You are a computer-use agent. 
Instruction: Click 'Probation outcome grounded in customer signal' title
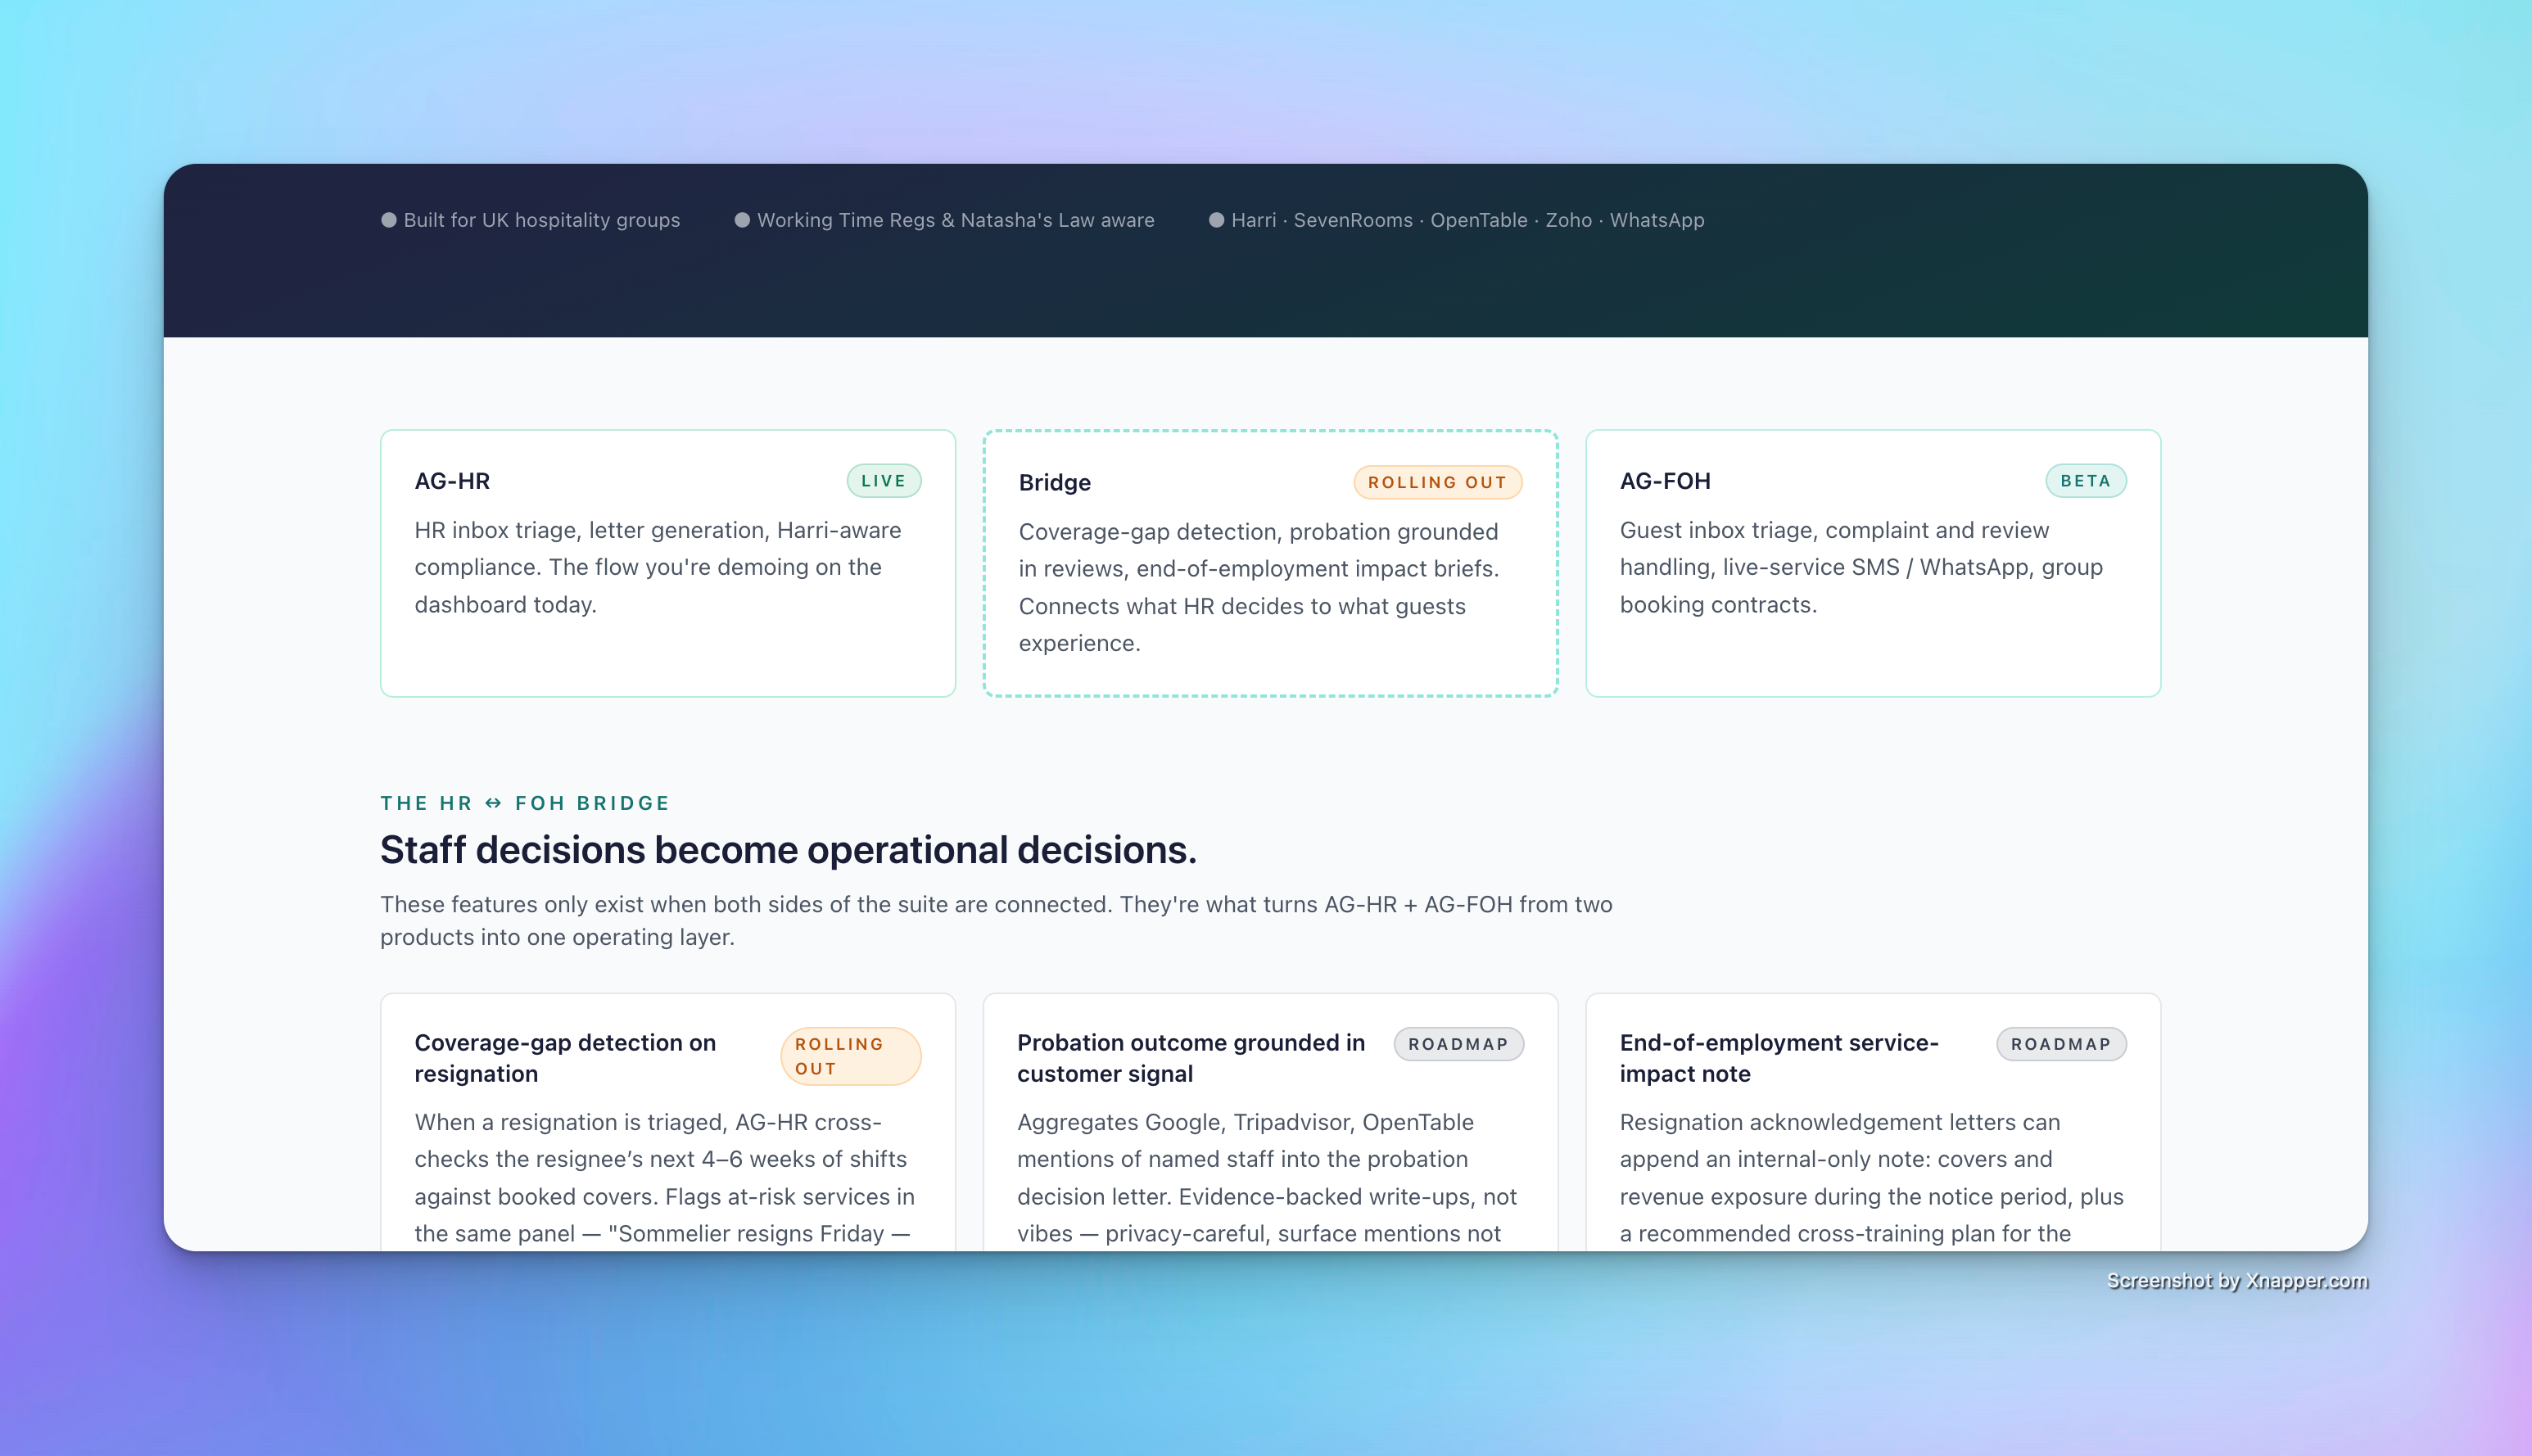point(1191,1058)
